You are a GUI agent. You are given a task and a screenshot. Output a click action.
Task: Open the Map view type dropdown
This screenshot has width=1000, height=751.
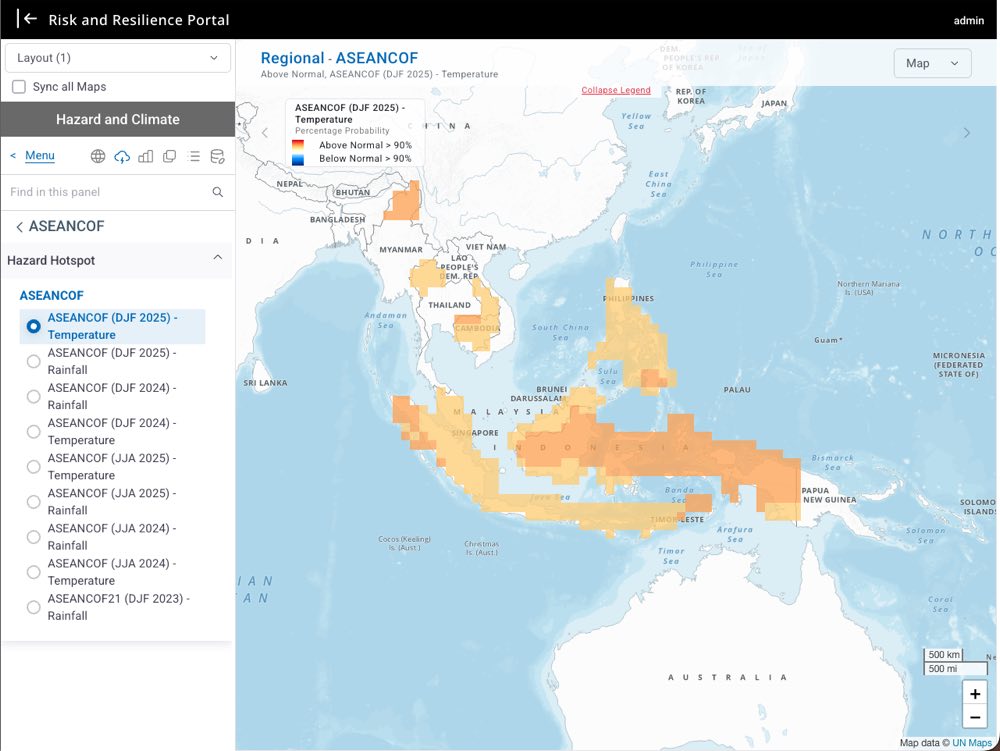tap(932, 63)
